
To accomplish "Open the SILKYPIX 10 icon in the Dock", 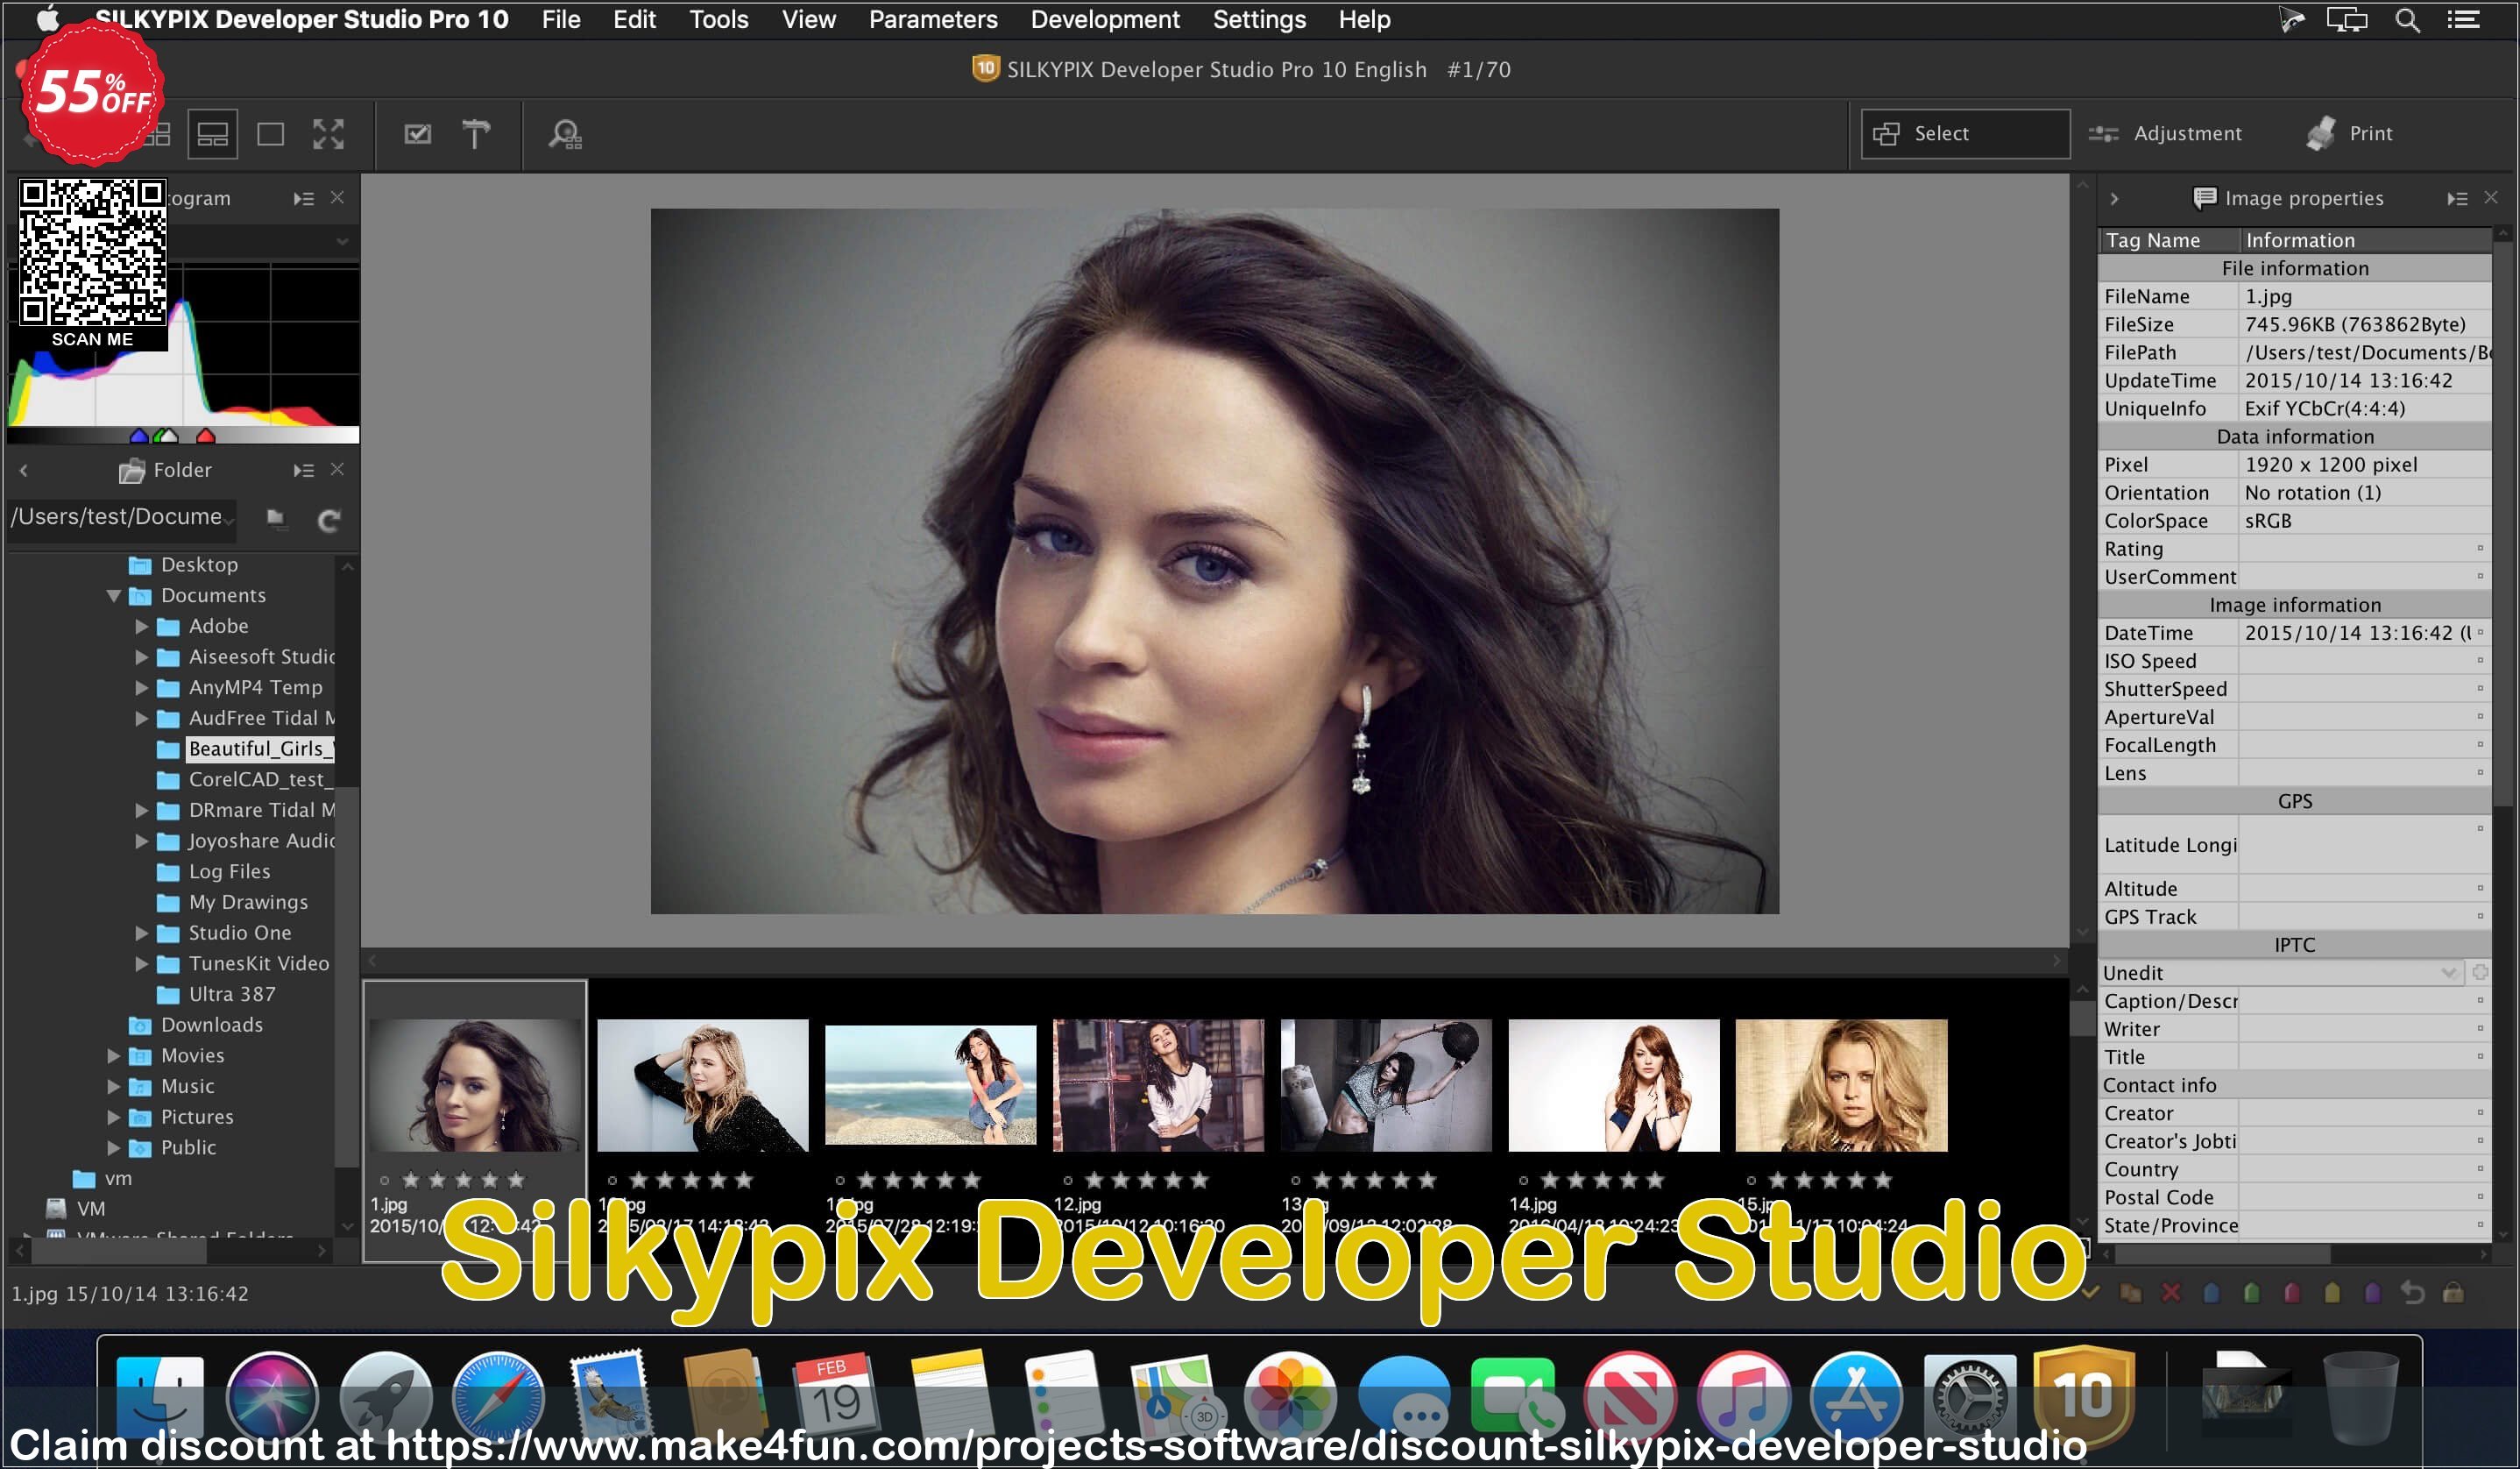I will (x=2084, y=1395).
